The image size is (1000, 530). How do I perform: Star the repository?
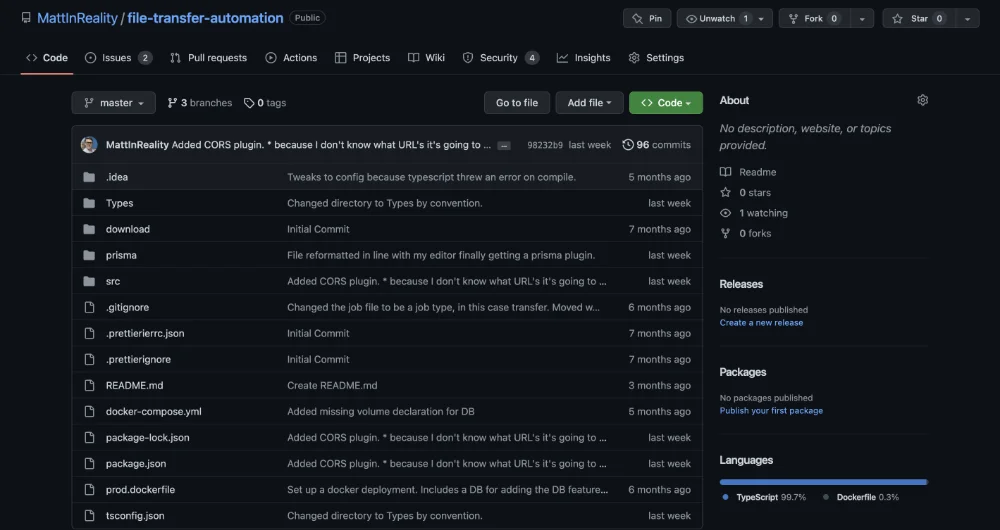tap(919, 18)
